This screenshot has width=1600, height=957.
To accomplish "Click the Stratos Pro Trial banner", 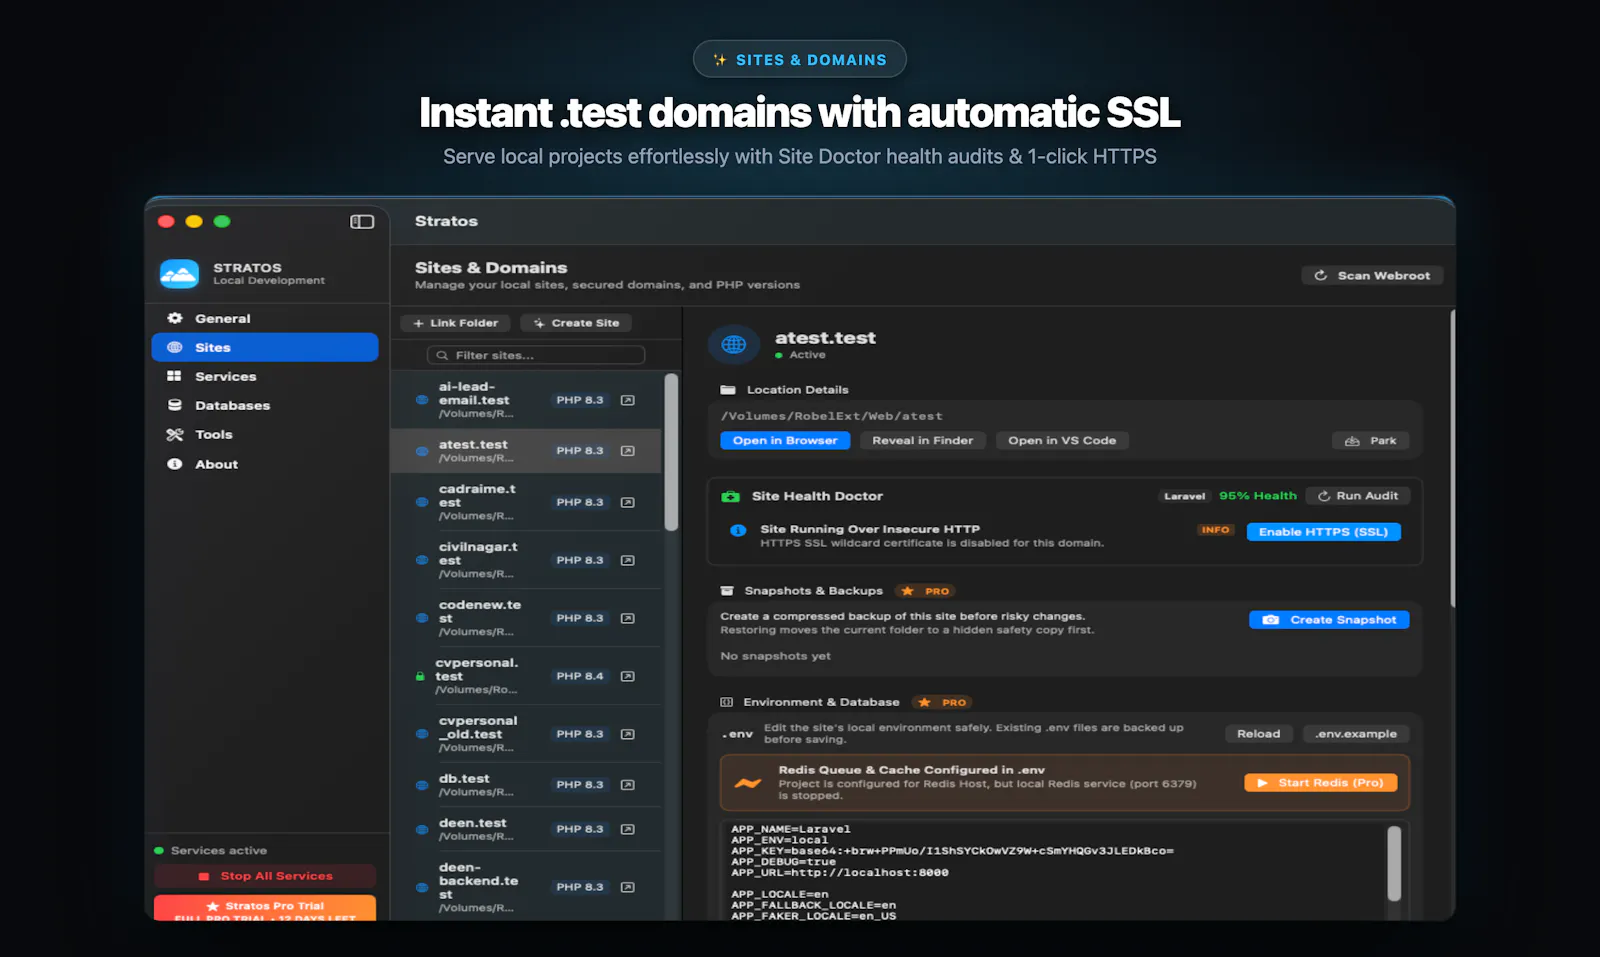I will 265,908.
